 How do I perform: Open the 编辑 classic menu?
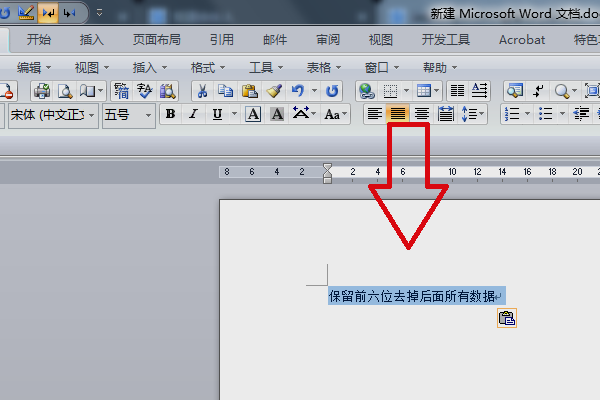point(33,68)
